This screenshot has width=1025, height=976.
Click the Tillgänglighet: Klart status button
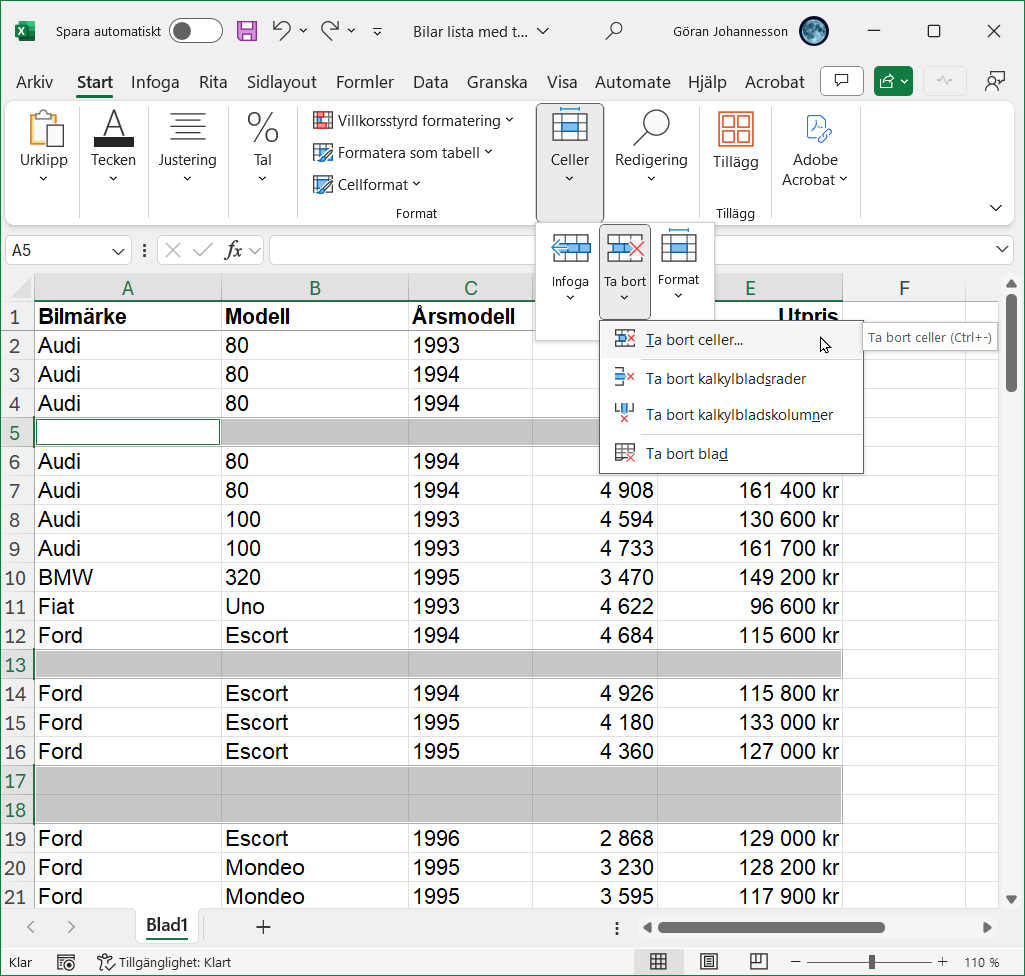pyautogui.click(x=164, y=962)
